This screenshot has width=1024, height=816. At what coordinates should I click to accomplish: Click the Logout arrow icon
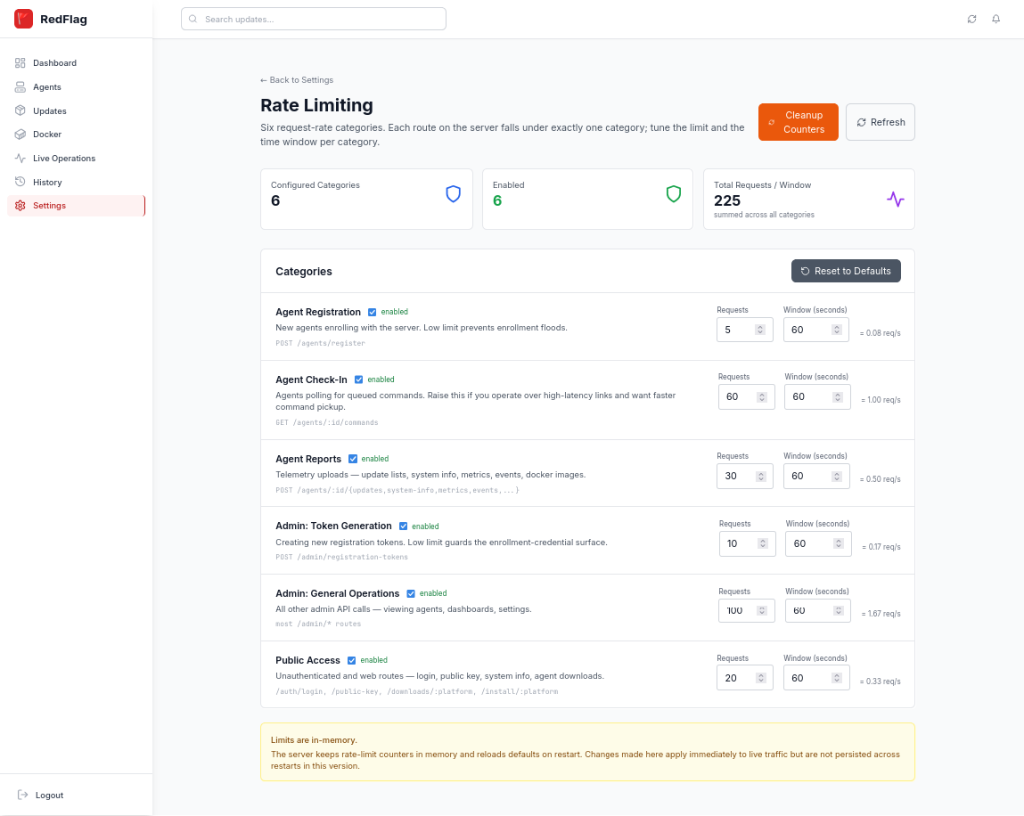[x=23, y=794]
